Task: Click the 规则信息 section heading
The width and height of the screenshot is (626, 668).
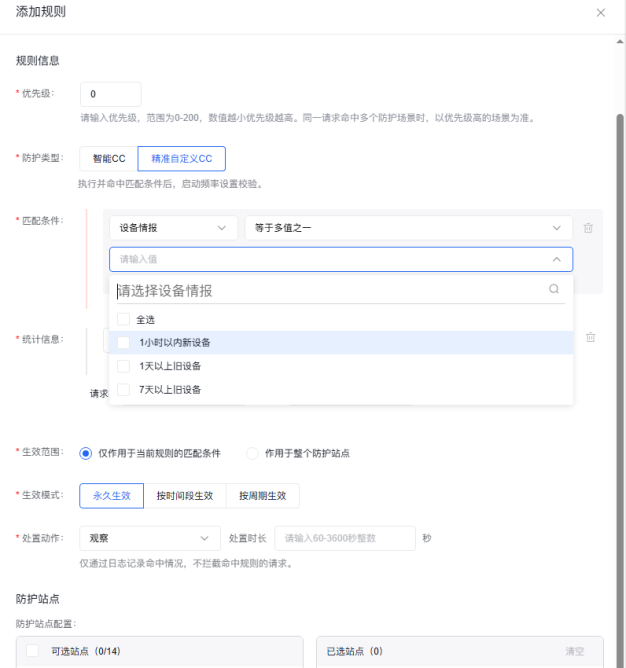Action: coord(38,60)
